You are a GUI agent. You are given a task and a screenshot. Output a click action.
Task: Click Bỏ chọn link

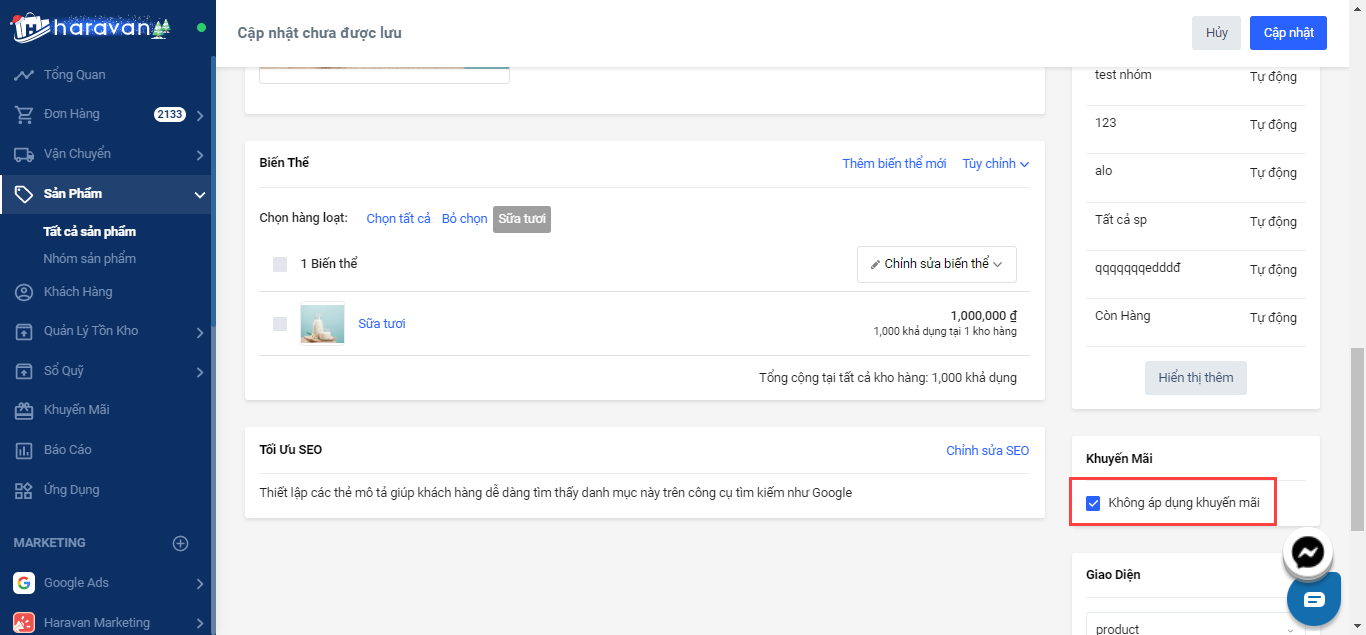coord(465,219)
